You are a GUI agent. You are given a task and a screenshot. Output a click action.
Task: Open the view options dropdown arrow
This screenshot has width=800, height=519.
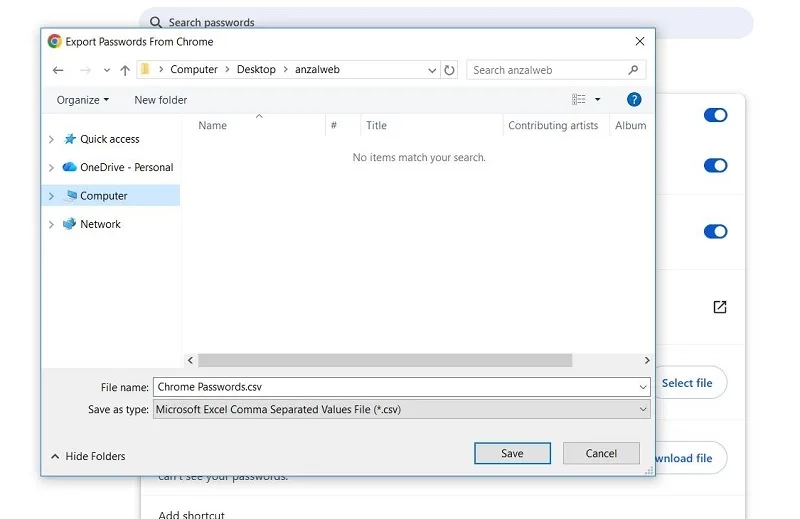tap(597, 100)
